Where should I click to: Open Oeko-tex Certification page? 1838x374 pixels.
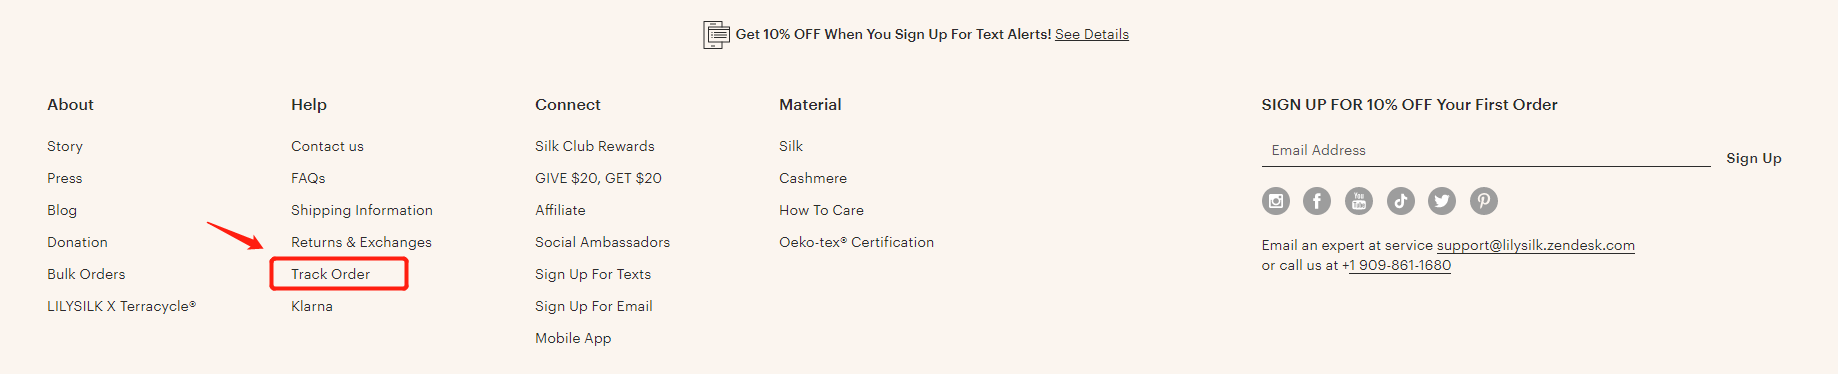pos(856,242)
